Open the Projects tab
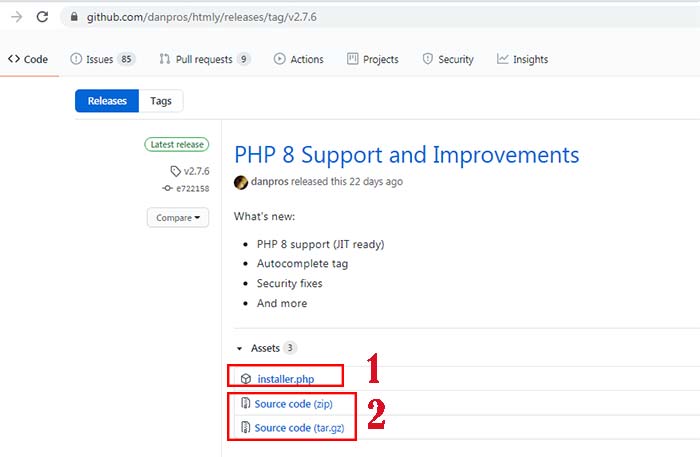 (372, 59)
